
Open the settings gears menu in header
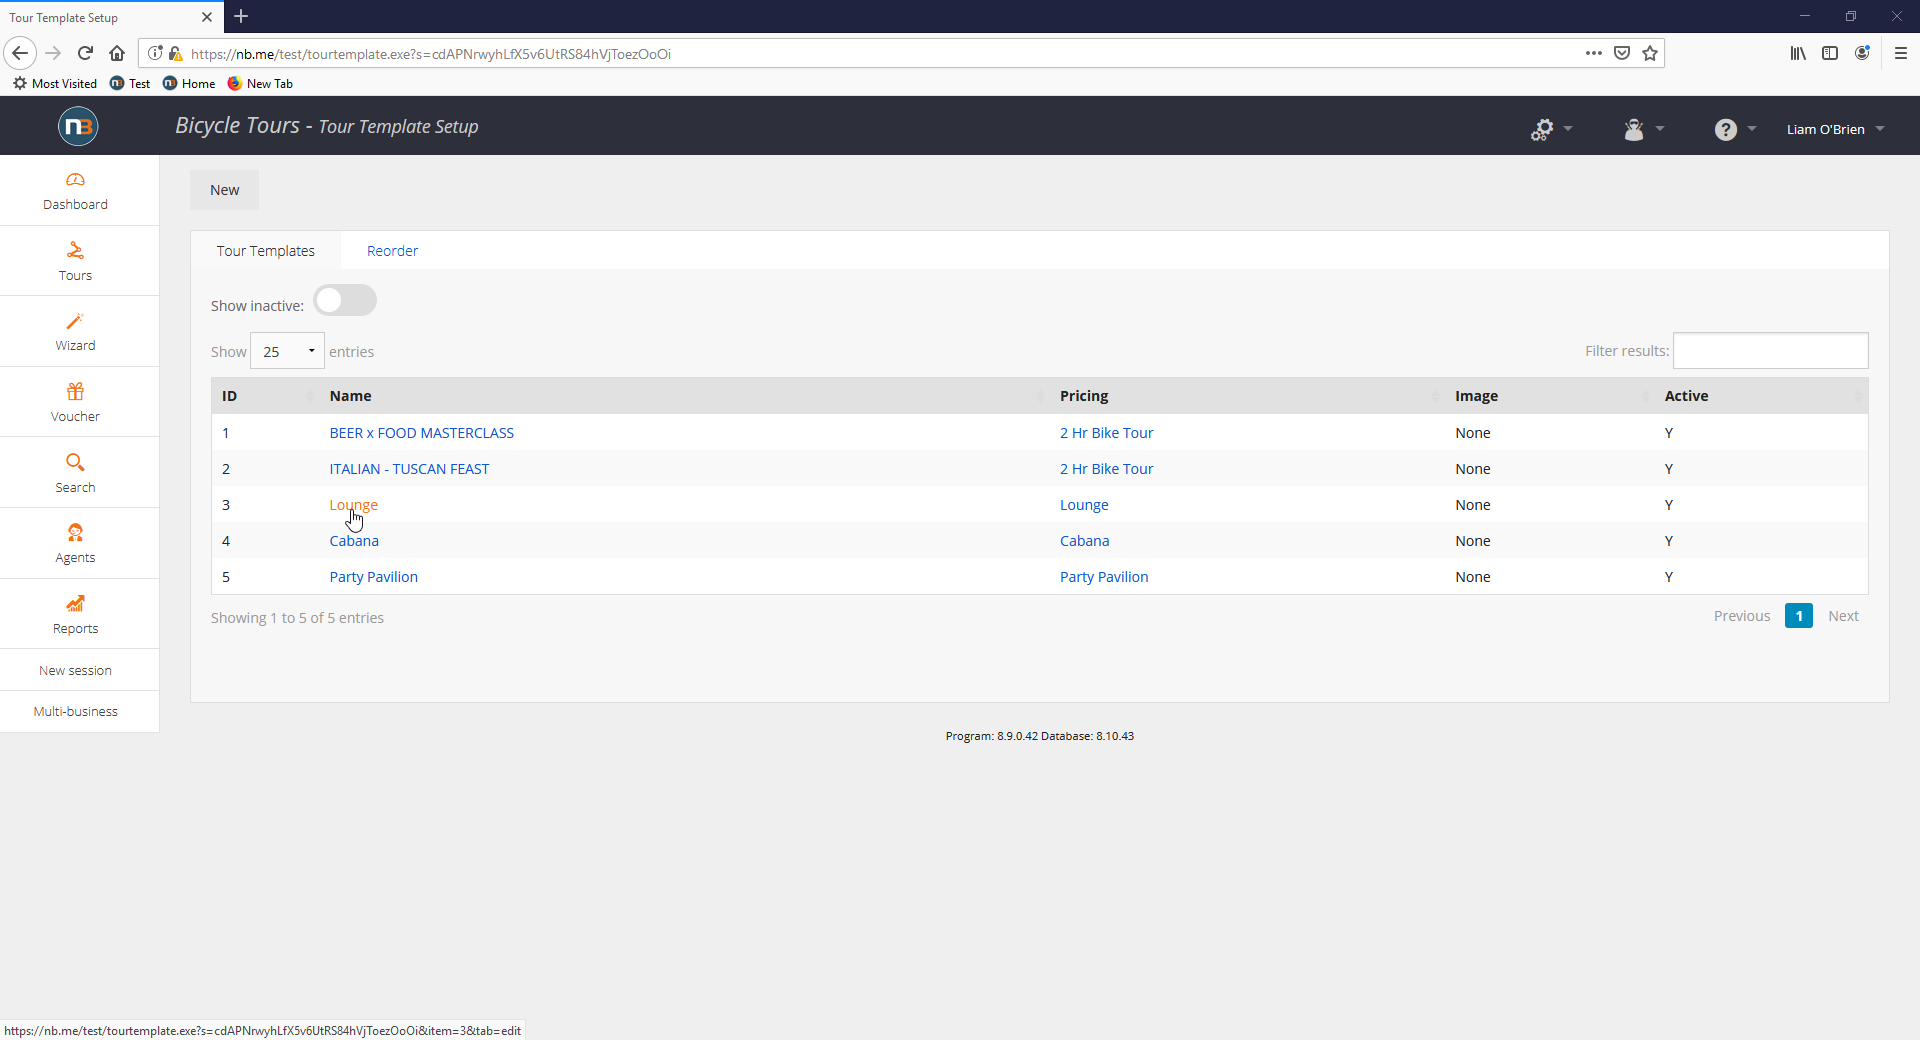coord(1551,129)
